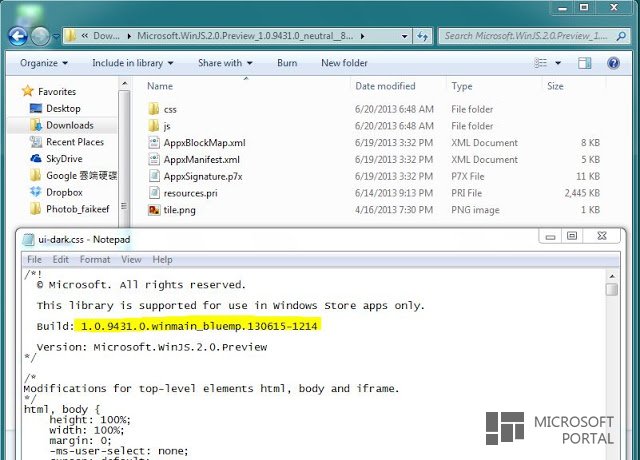Image resolution: width=640 pixels, height=460 pixels.
Task: Sort by Size column header
Action: [555, 86]
